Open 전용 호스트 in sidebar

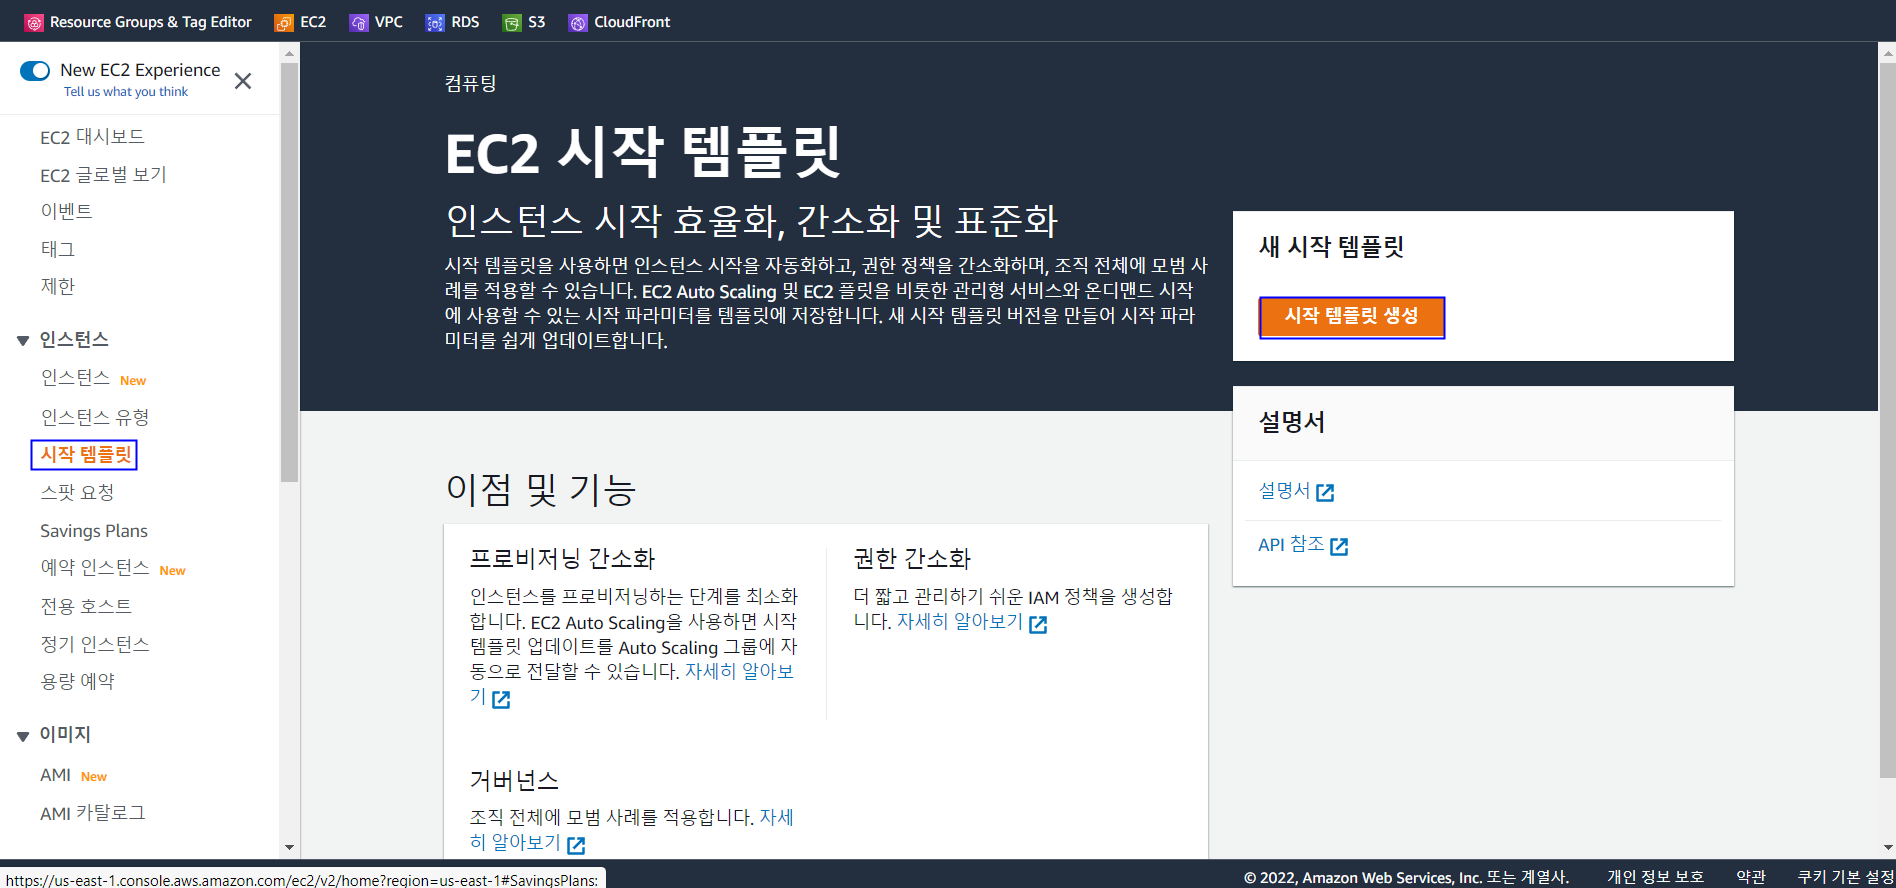[86, 606]
